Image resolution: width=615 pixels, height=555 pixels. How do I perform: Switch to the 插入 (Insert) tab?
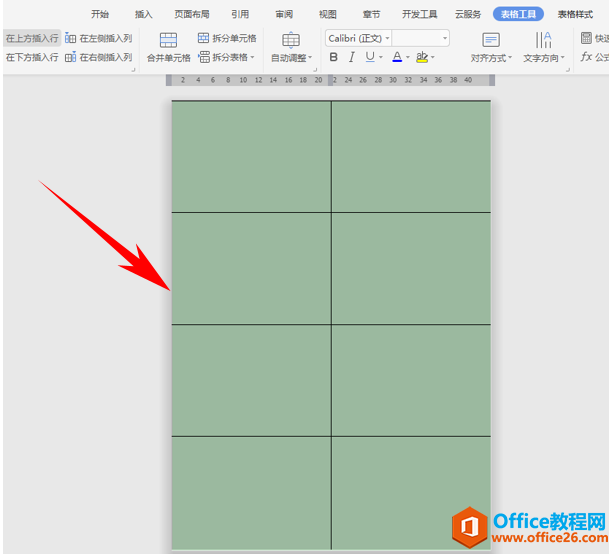144,15
